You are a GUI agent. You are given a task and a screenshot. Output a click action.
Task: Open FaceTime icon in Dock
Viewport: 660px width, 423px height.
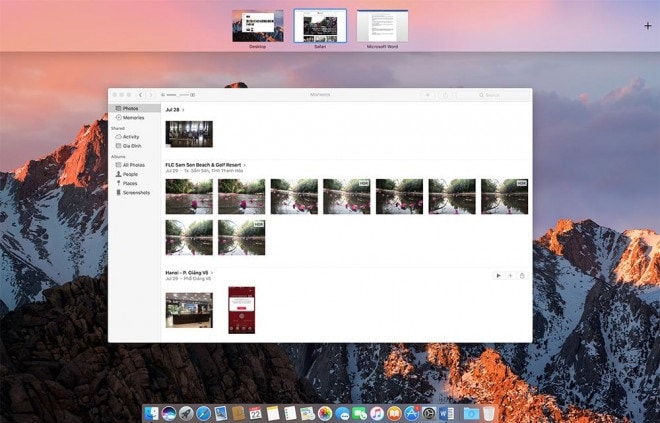click(x=359, y=414)
